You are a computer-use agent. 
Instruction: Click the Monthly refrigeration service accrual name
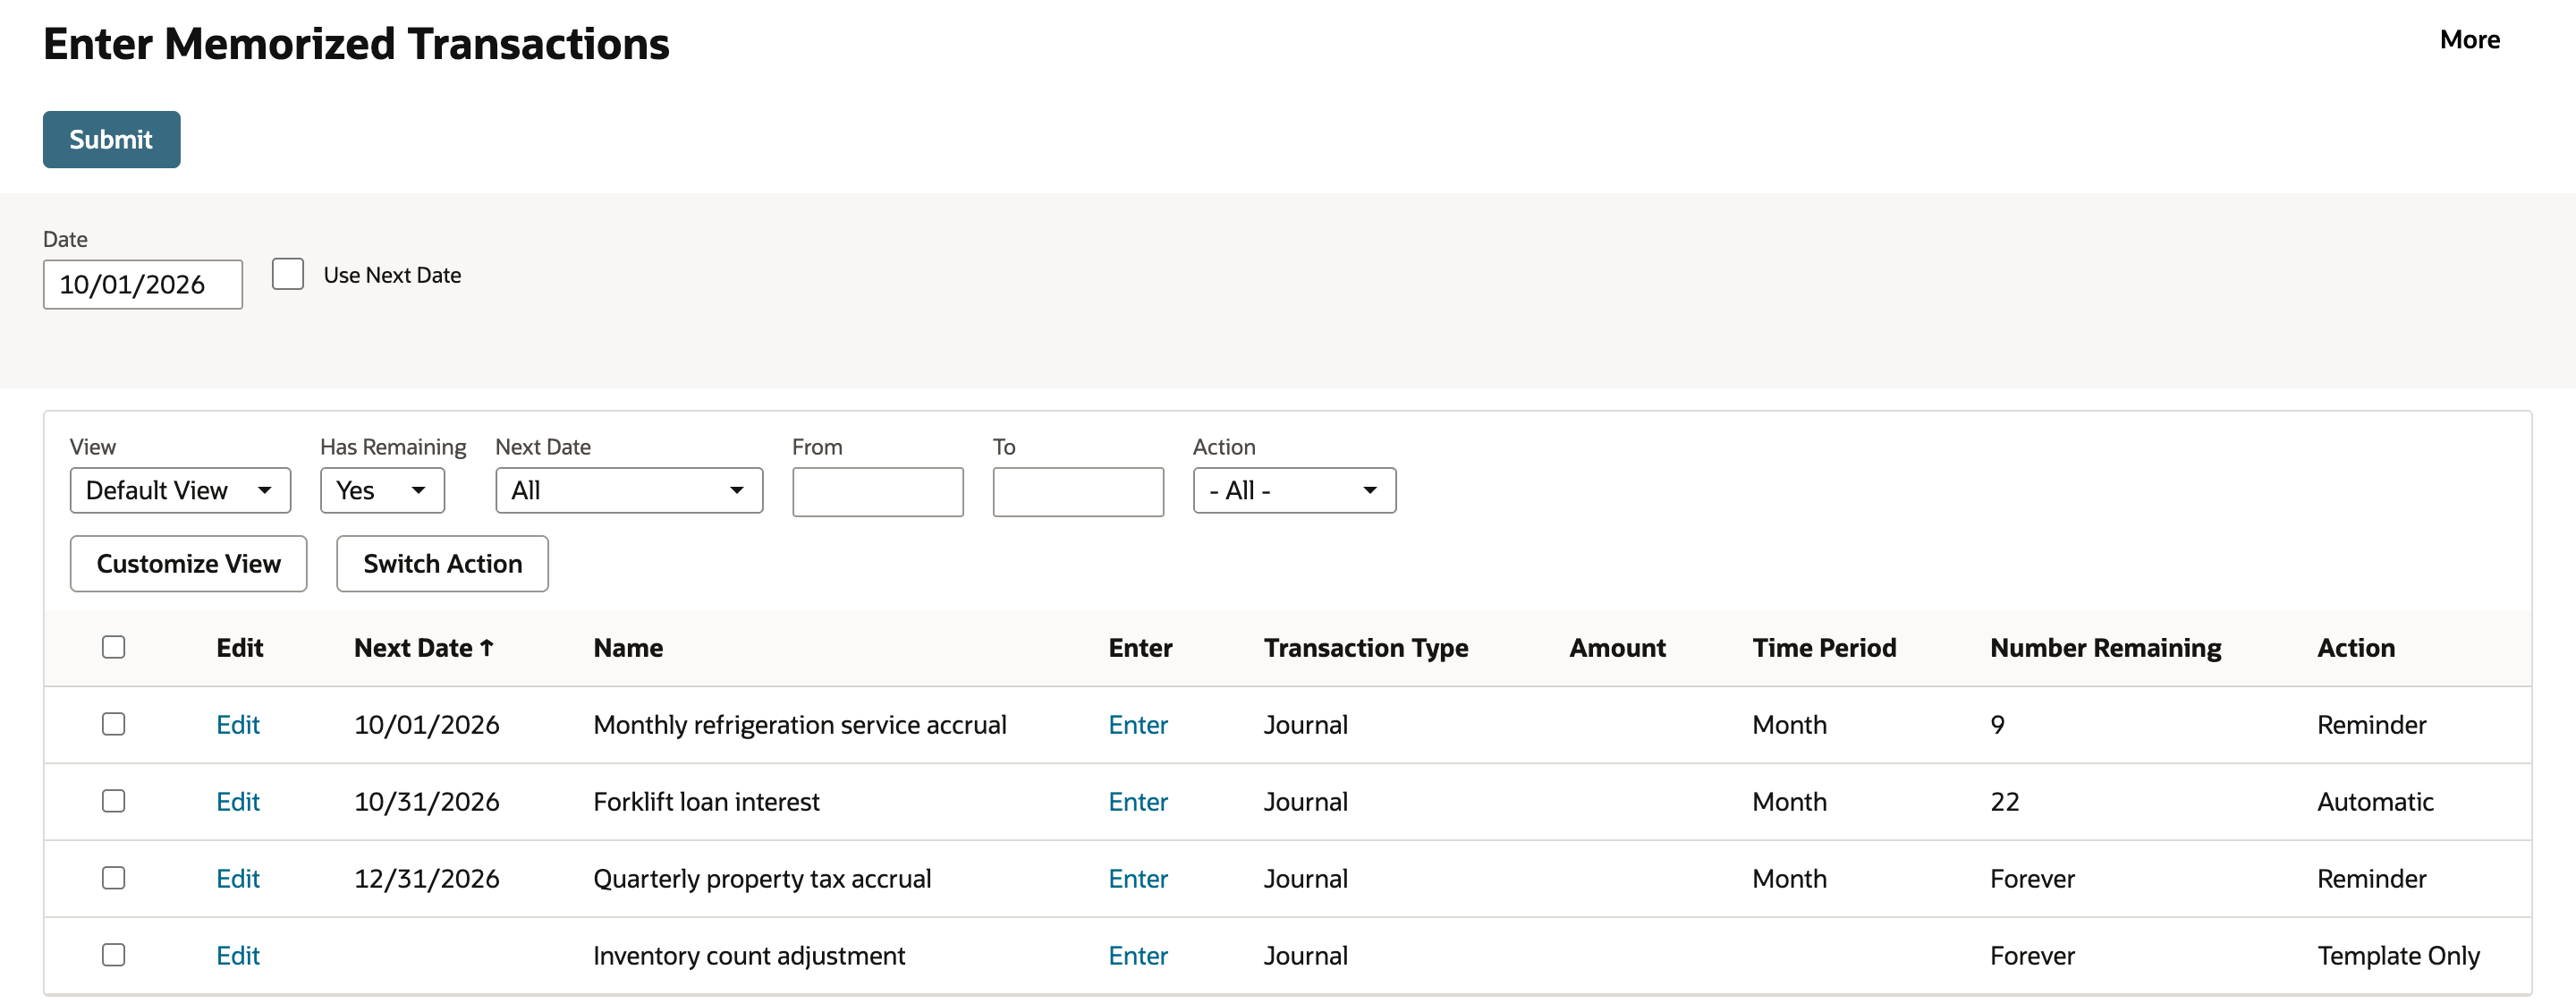800,725
